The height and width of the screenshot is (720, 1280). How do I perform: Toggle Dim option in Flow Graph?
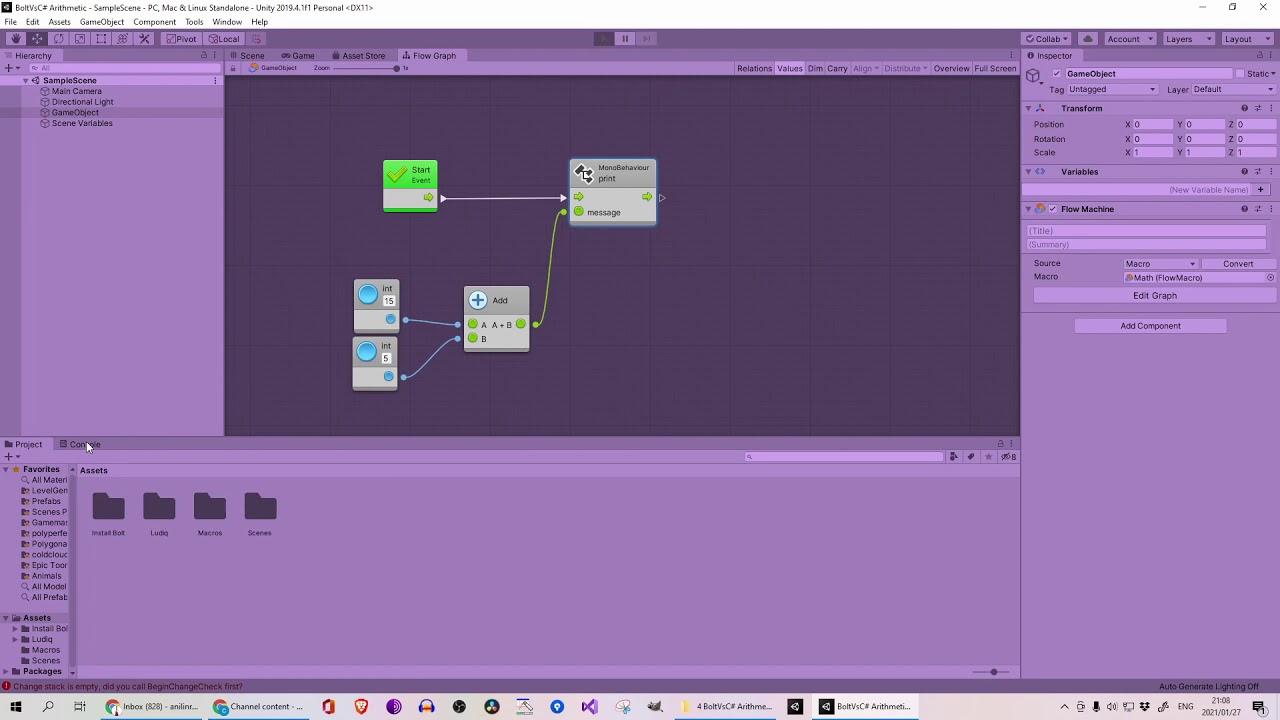click(x=815, y=68)
